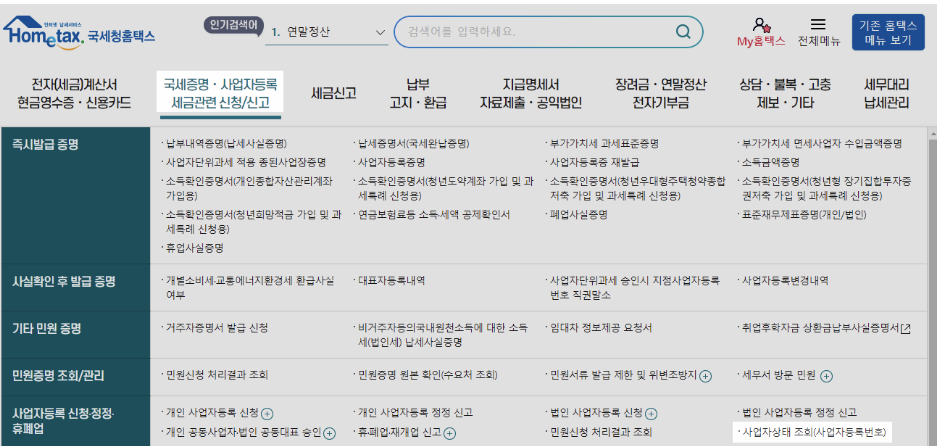Expand plus icon beside 개인 공동사업자·법인 공동대표 승인
This screenshot has width=937, height=446.
pyautogui.click(x=329, y=433)
